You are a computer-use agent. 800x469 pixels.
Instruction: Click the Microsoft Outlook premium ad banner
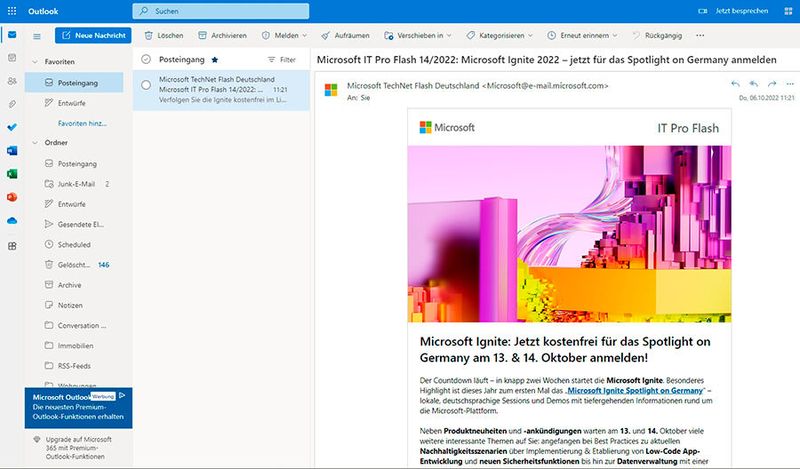[79, 407]
